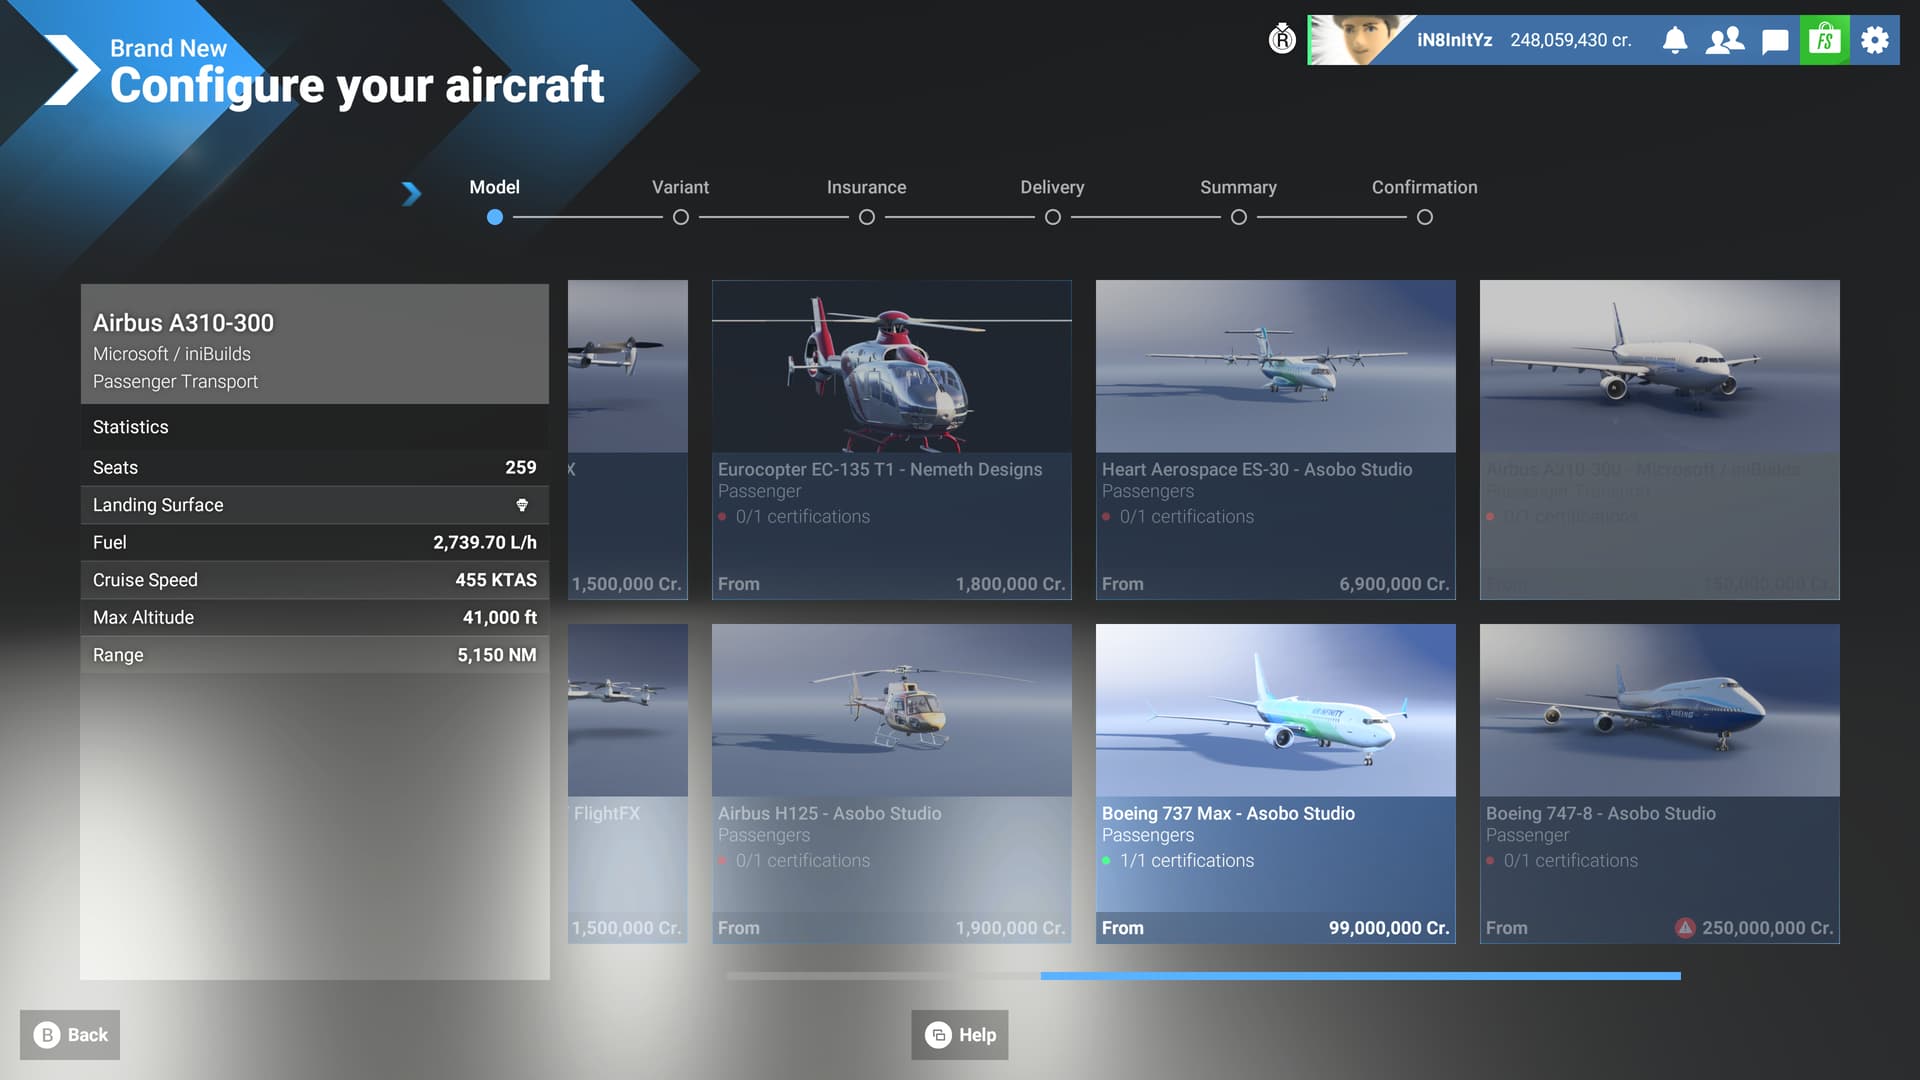This screenshot has width=1920, height=1080.
Task: Click the blue horizontal scrollbar under the aircraft grid
Action: pyautogui.click(x=1360, y=975)
